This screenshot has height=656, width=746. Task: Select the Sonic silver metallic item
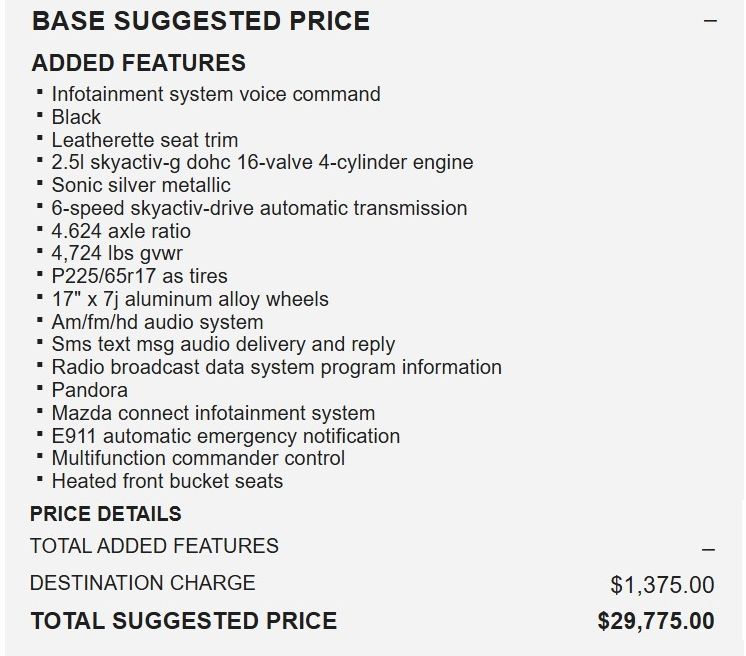141,185
